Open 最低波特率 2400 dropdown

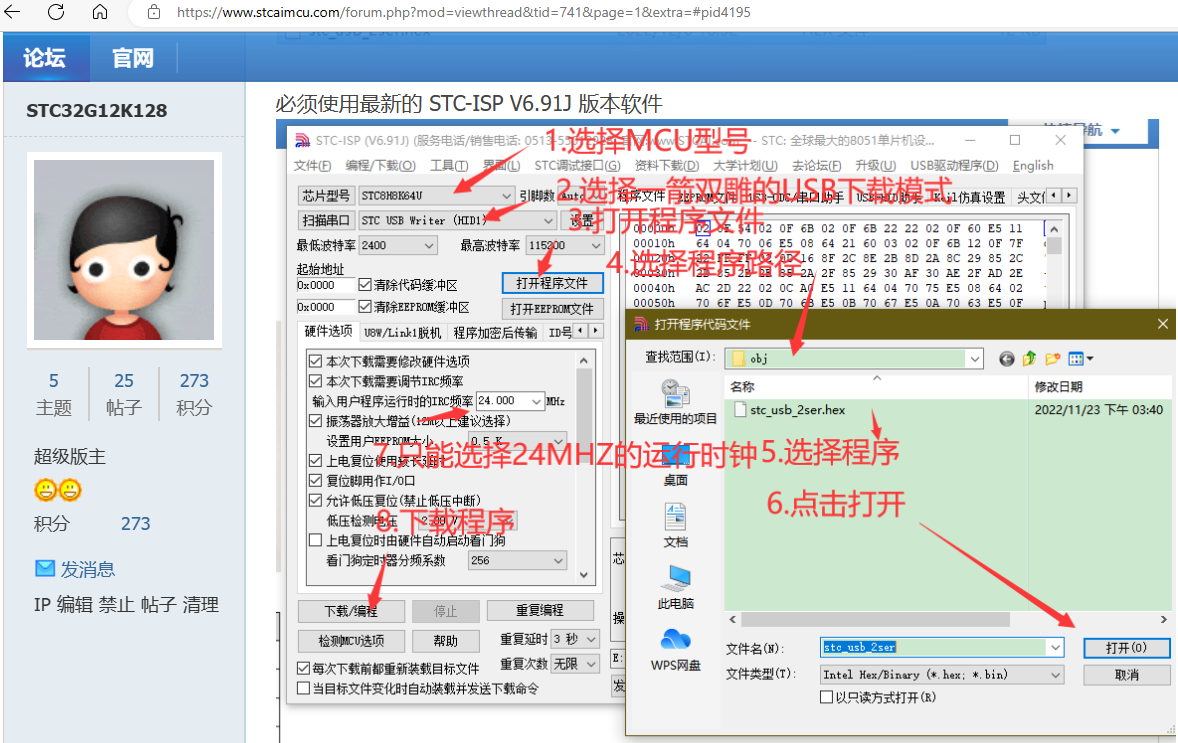pos(397,245)
